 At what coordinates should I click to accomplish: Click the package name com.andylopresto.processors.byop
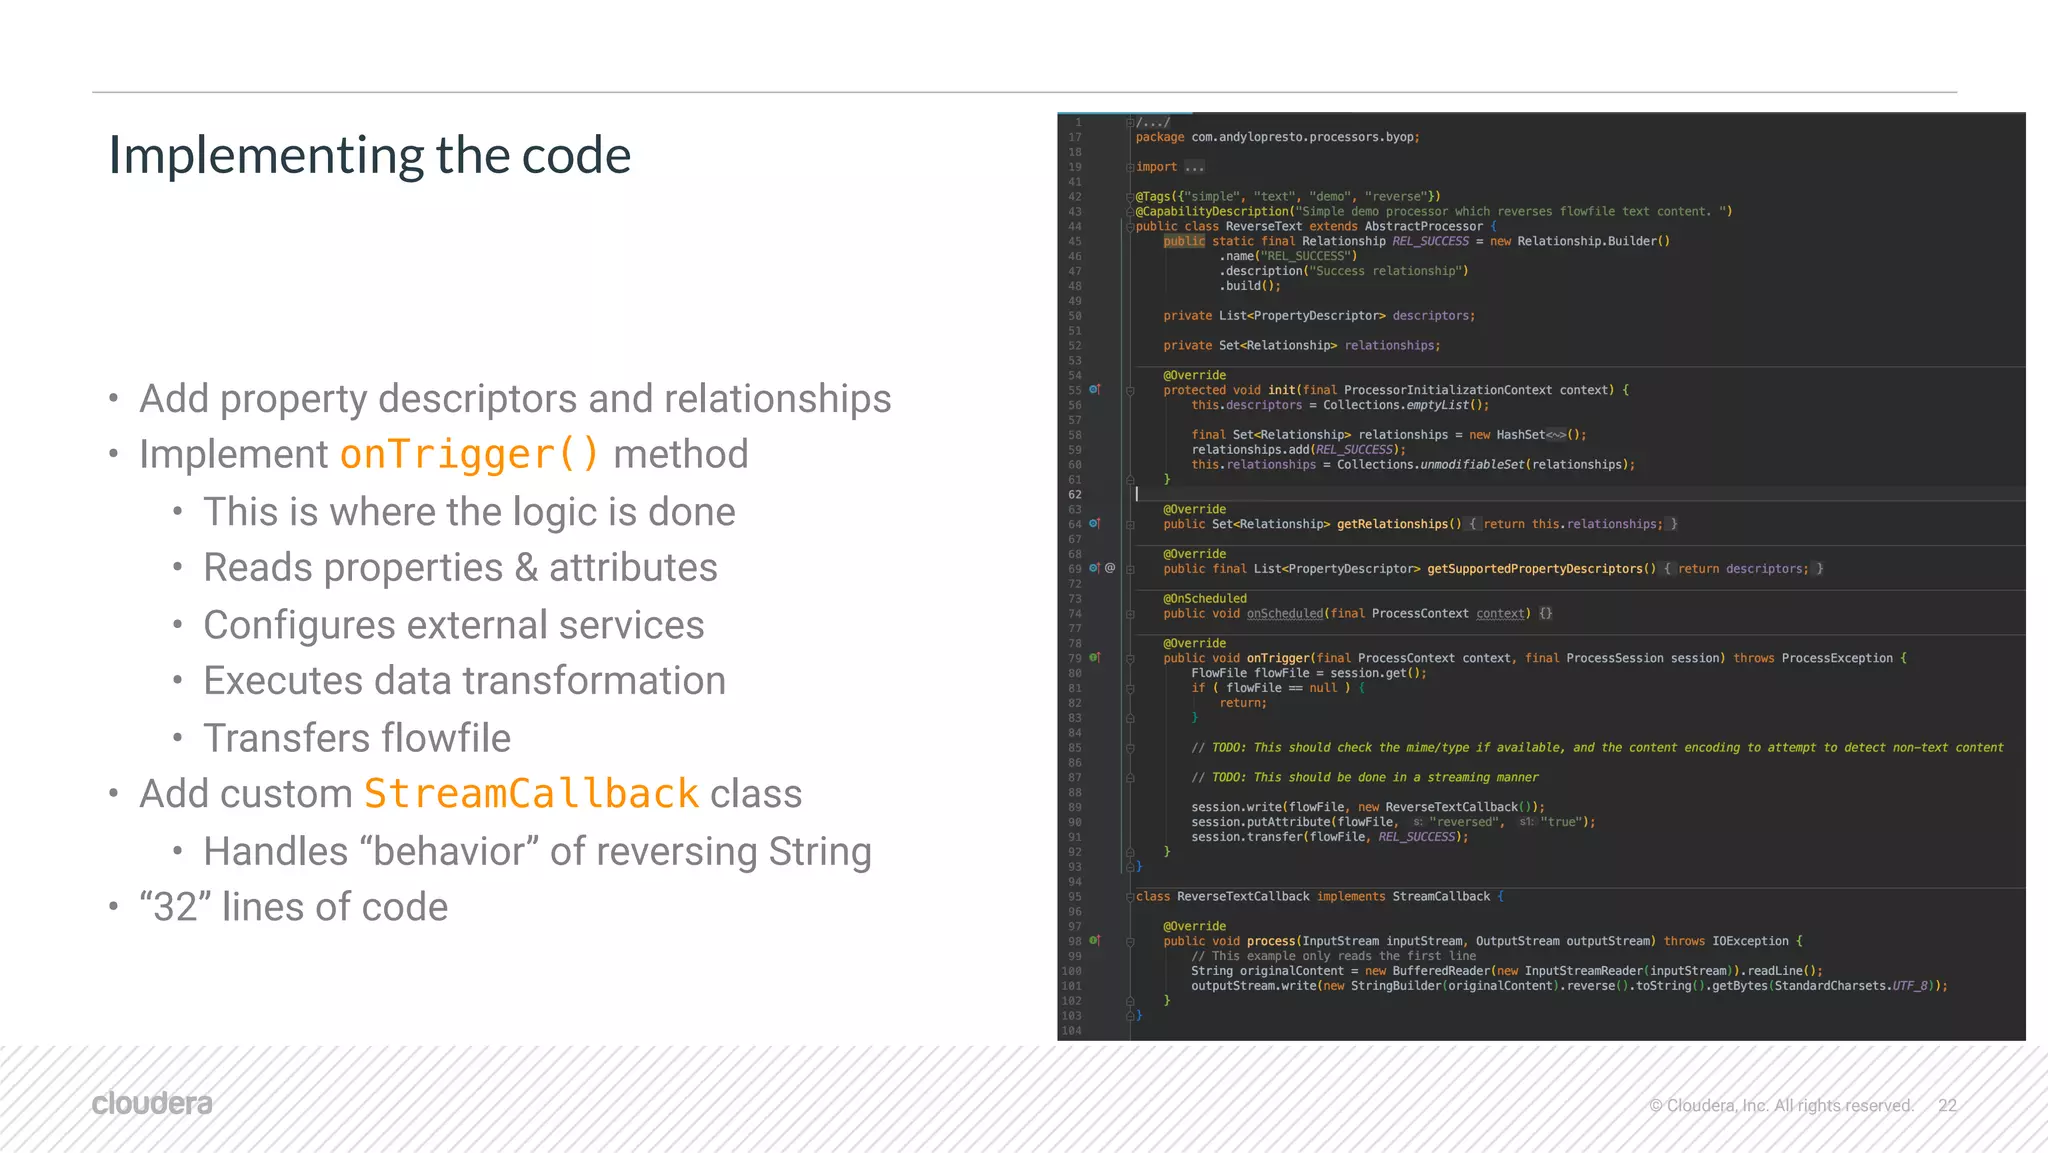tap(1302, 137)
